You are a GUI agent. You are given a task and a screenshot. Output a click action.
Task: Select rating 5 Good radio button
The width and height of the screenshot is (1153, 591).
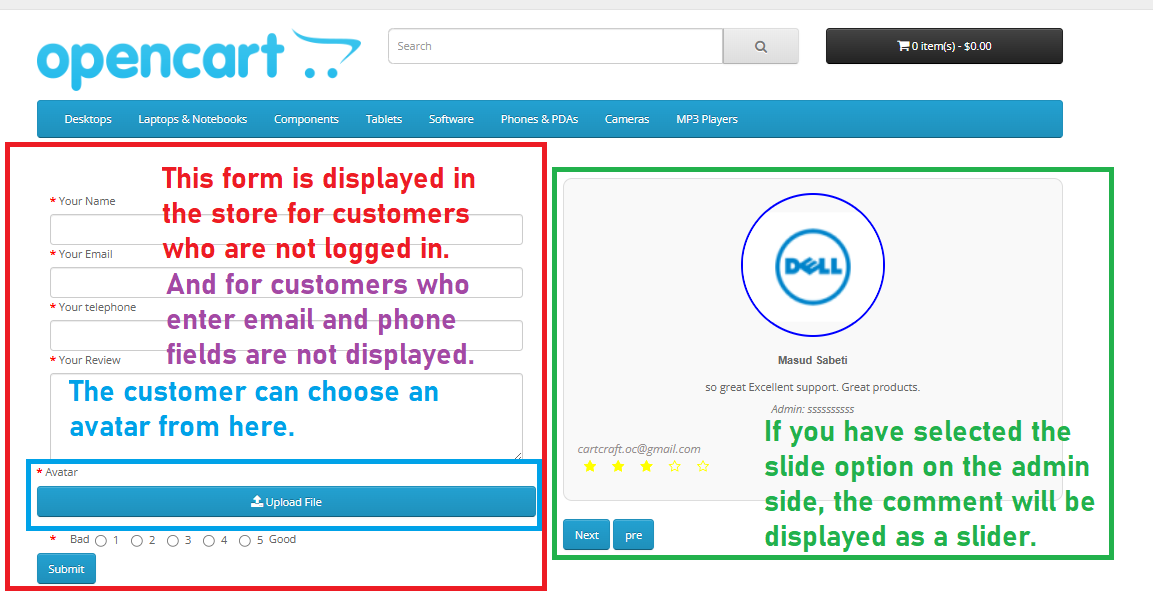click(x=245, y=541)
